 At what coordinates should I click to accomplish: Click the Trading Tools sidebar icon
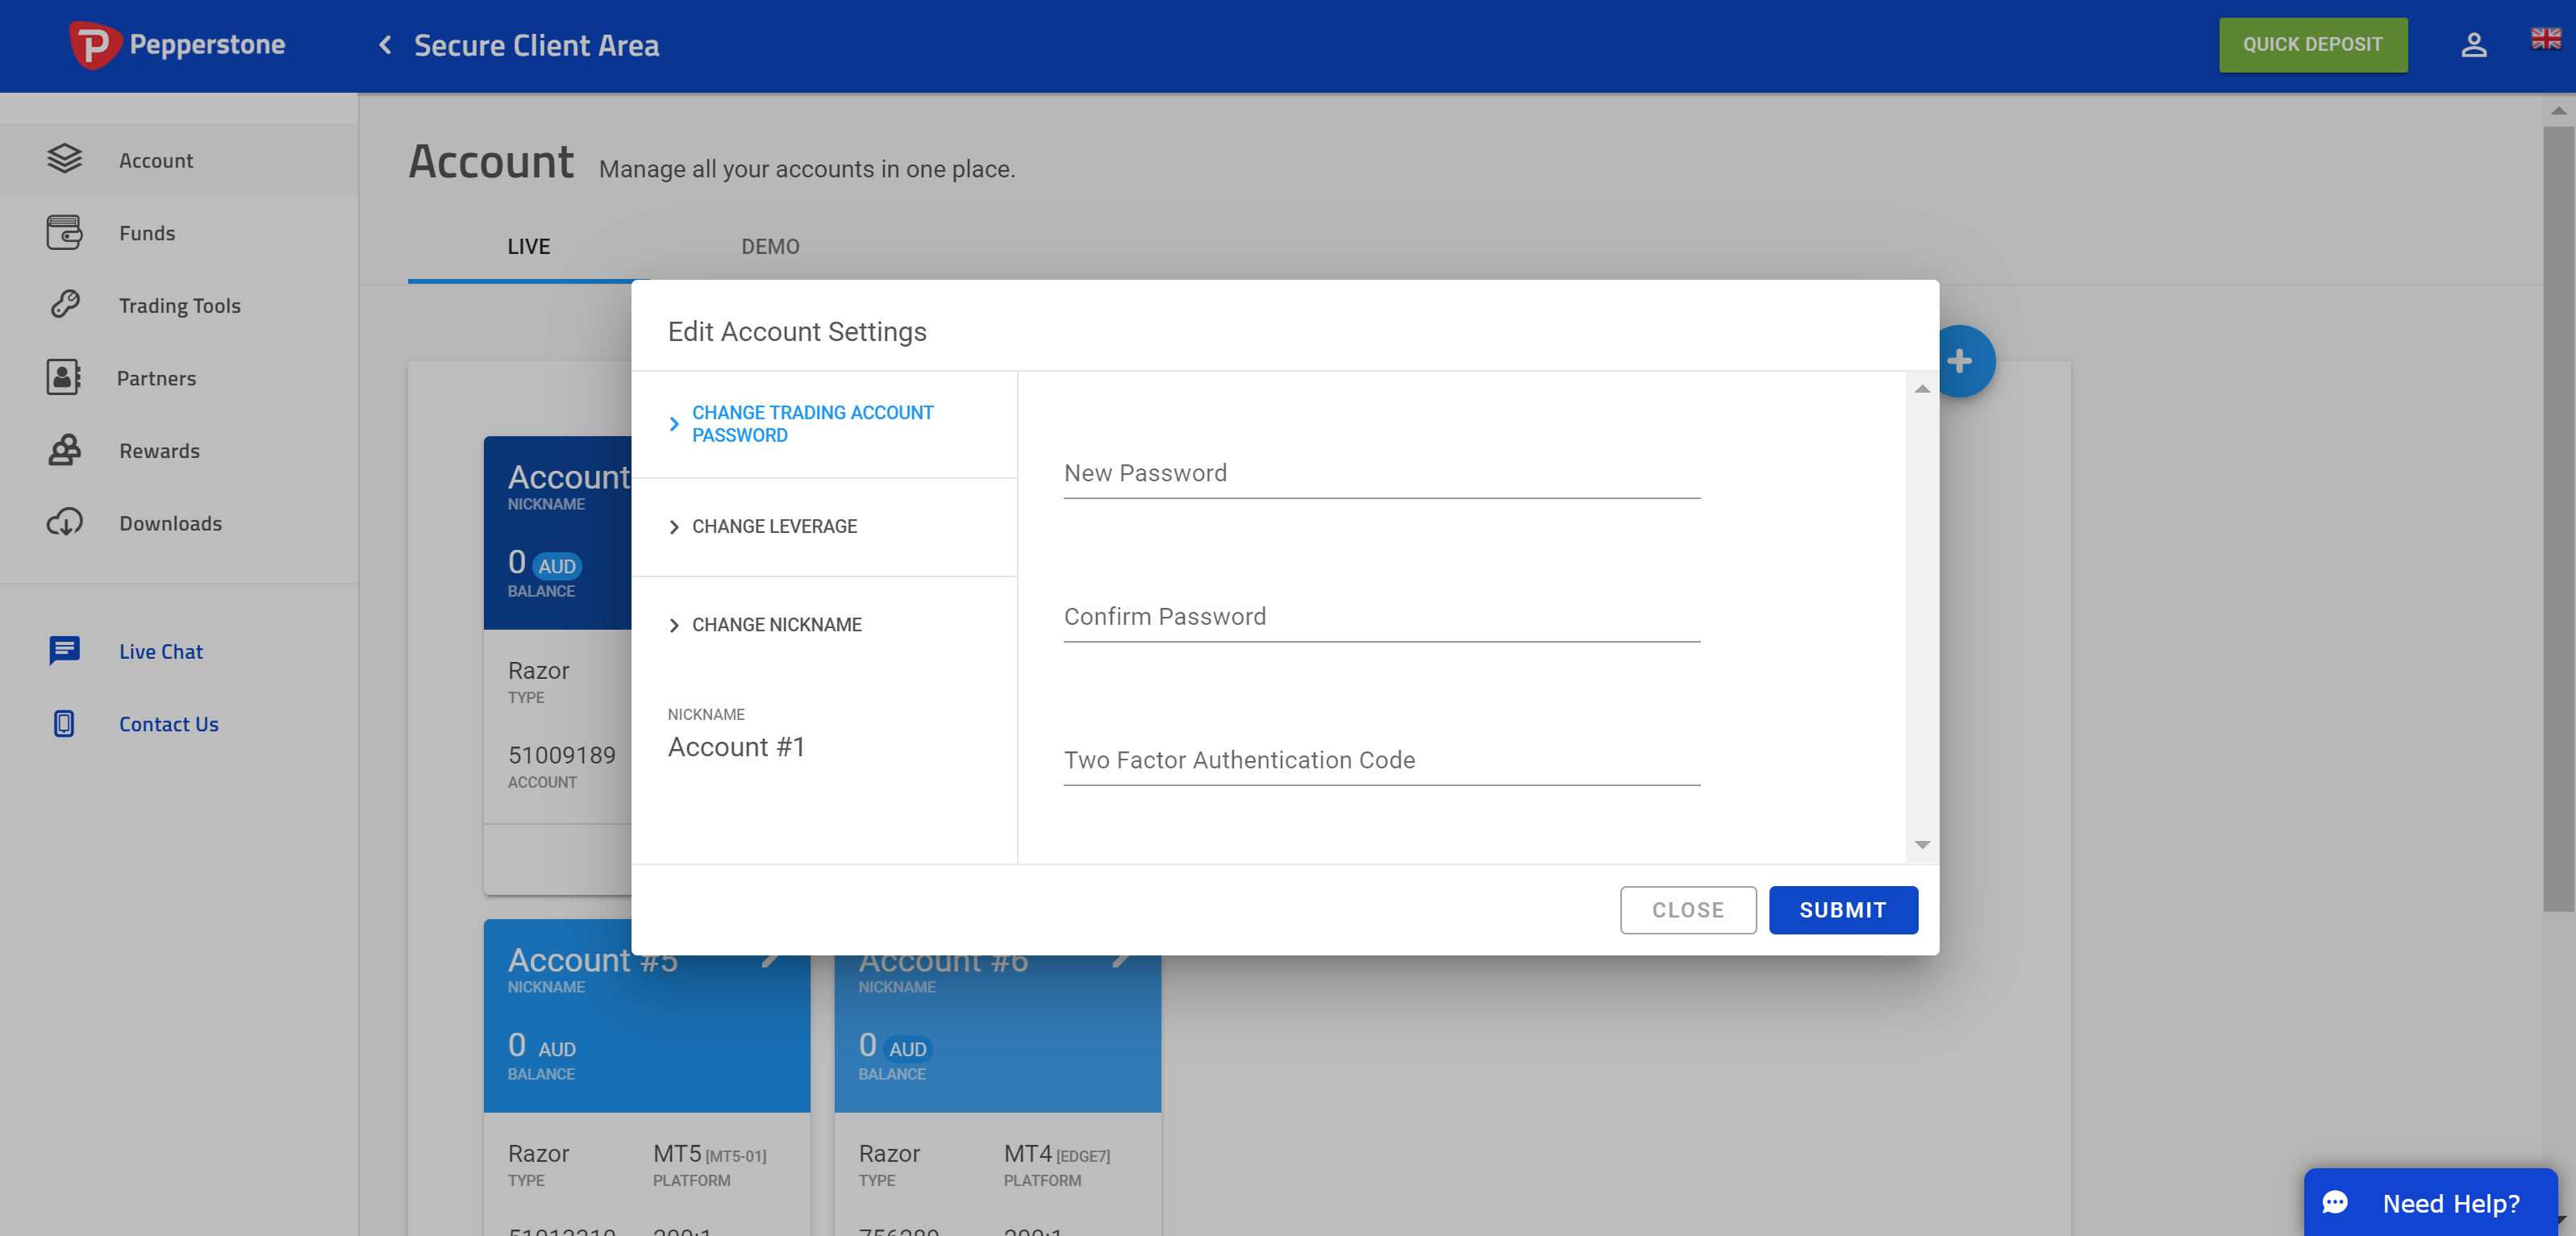[x=65, y=304]
